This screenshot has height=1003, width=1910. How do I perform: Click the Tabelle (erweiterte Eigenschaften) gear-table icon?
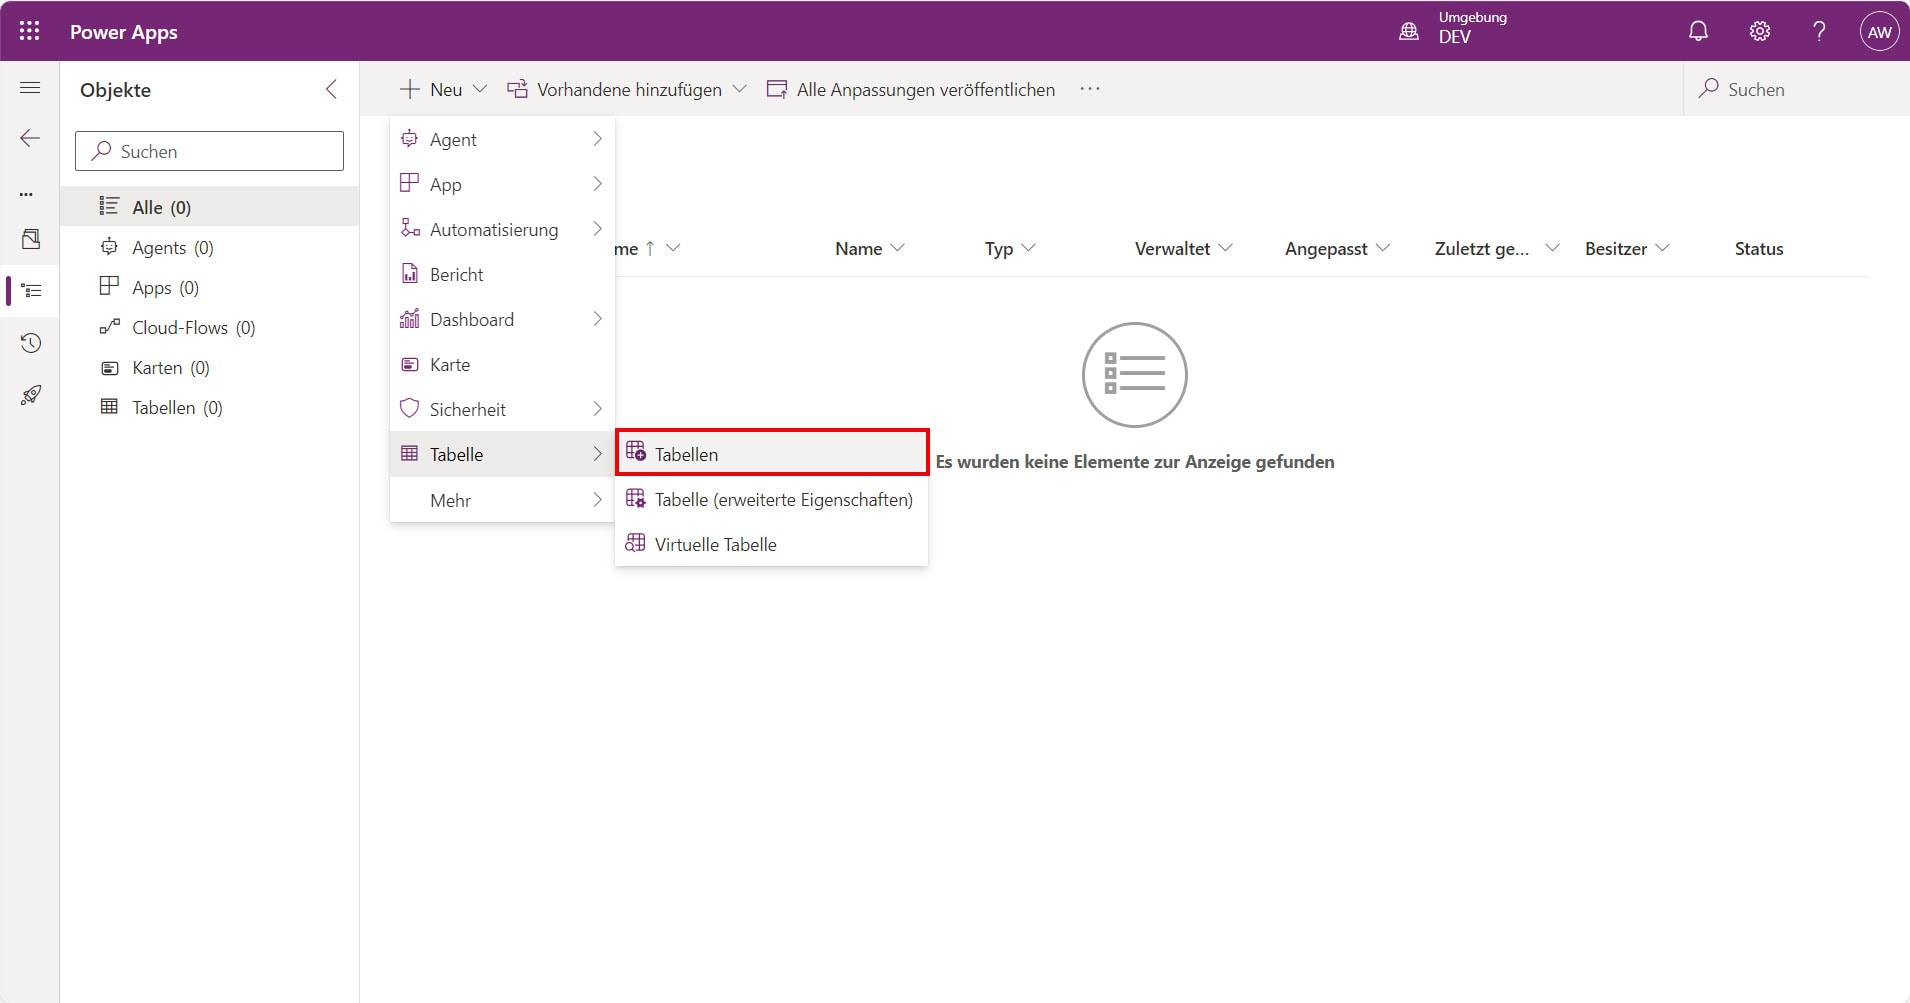(x=635, y=498)
